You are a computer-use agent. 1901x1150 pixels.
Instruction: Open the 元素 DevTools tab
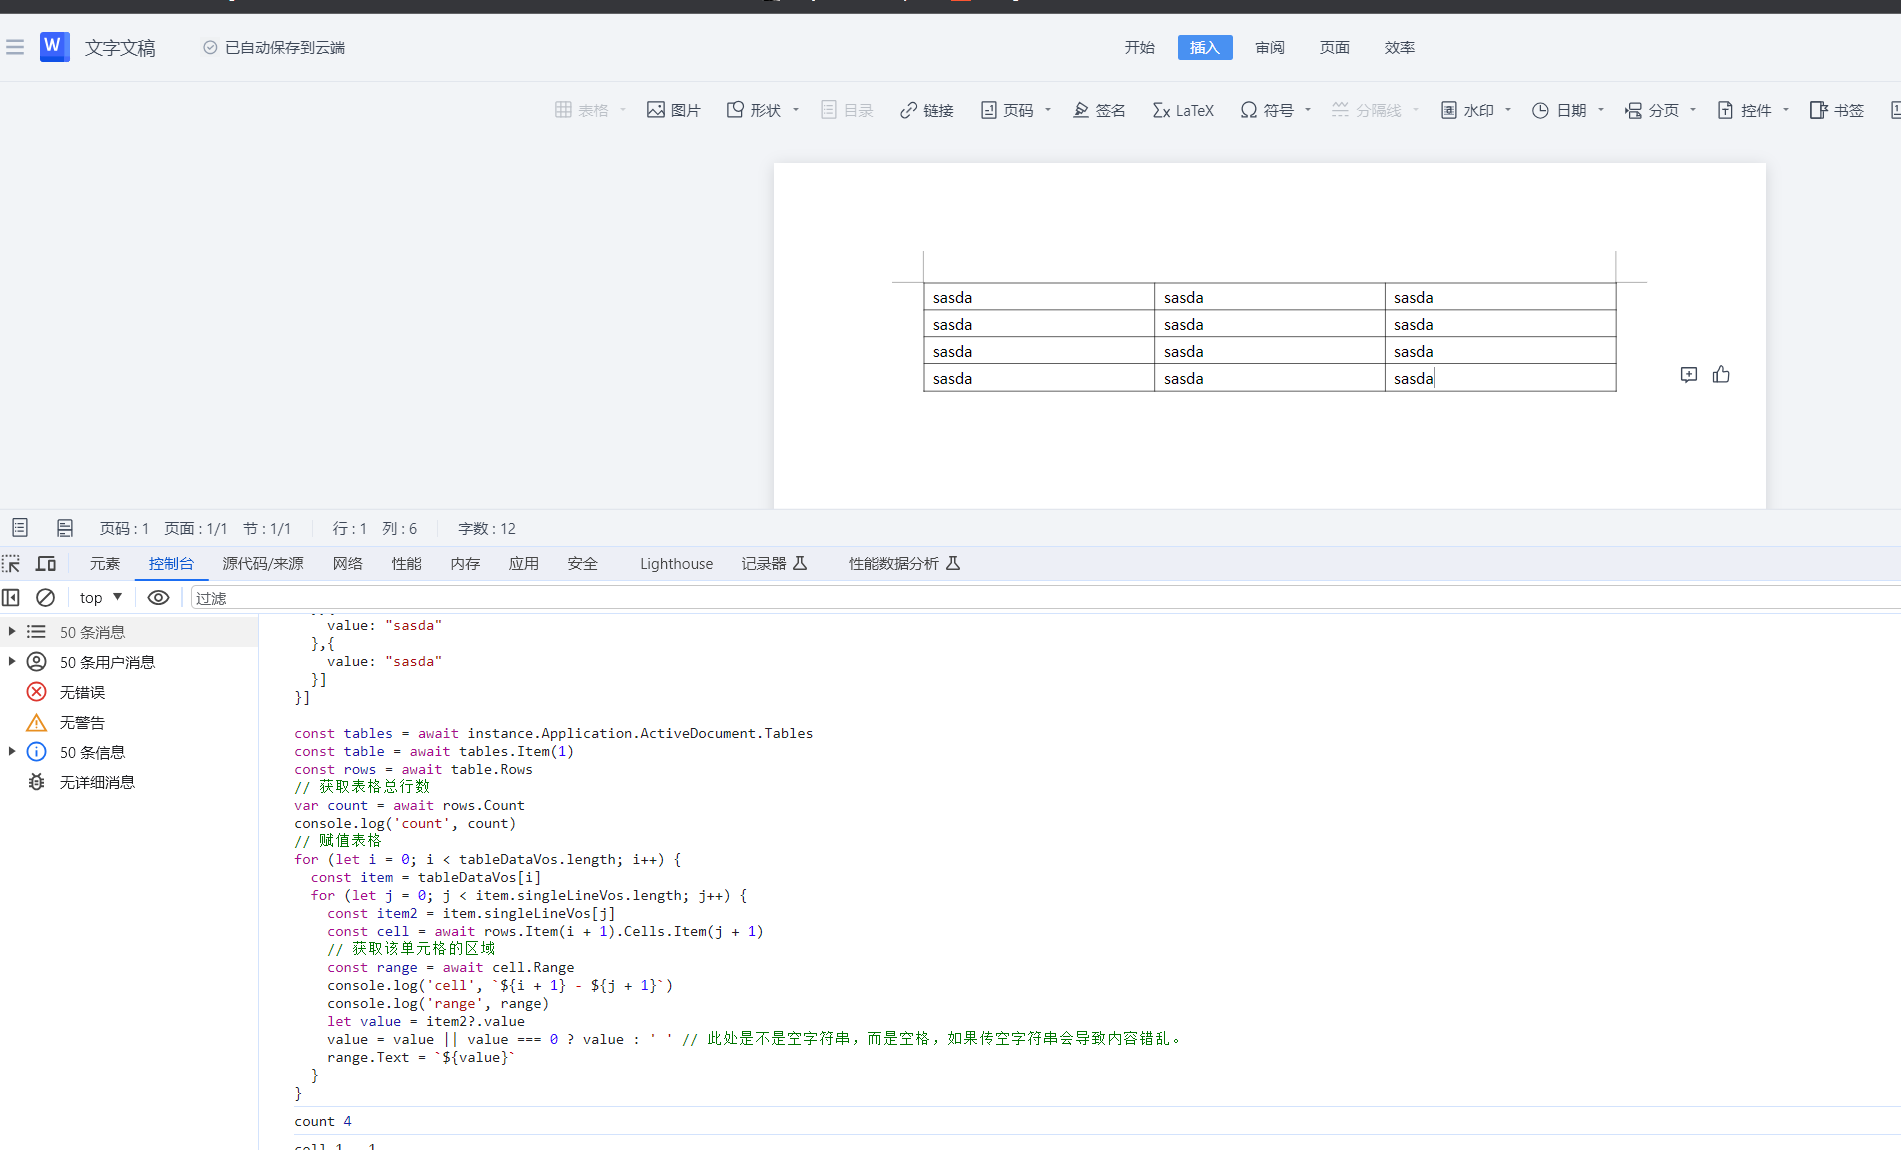click(105, 564)
